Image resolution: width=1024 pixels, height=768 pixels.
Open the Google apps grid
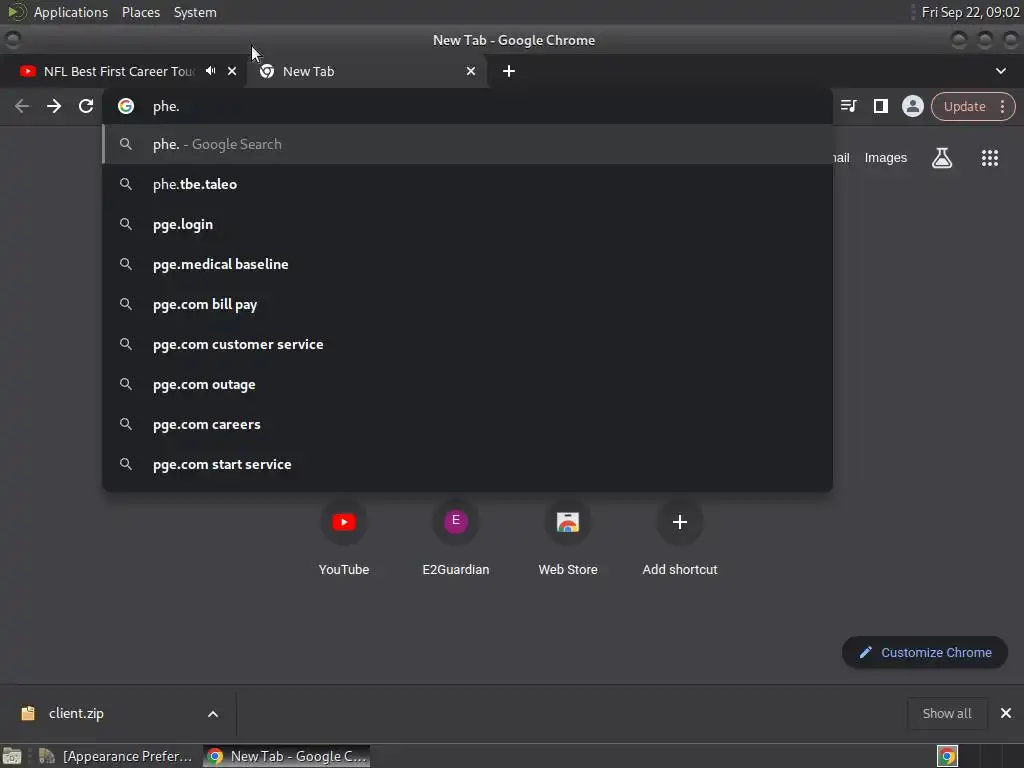point(989,157)
